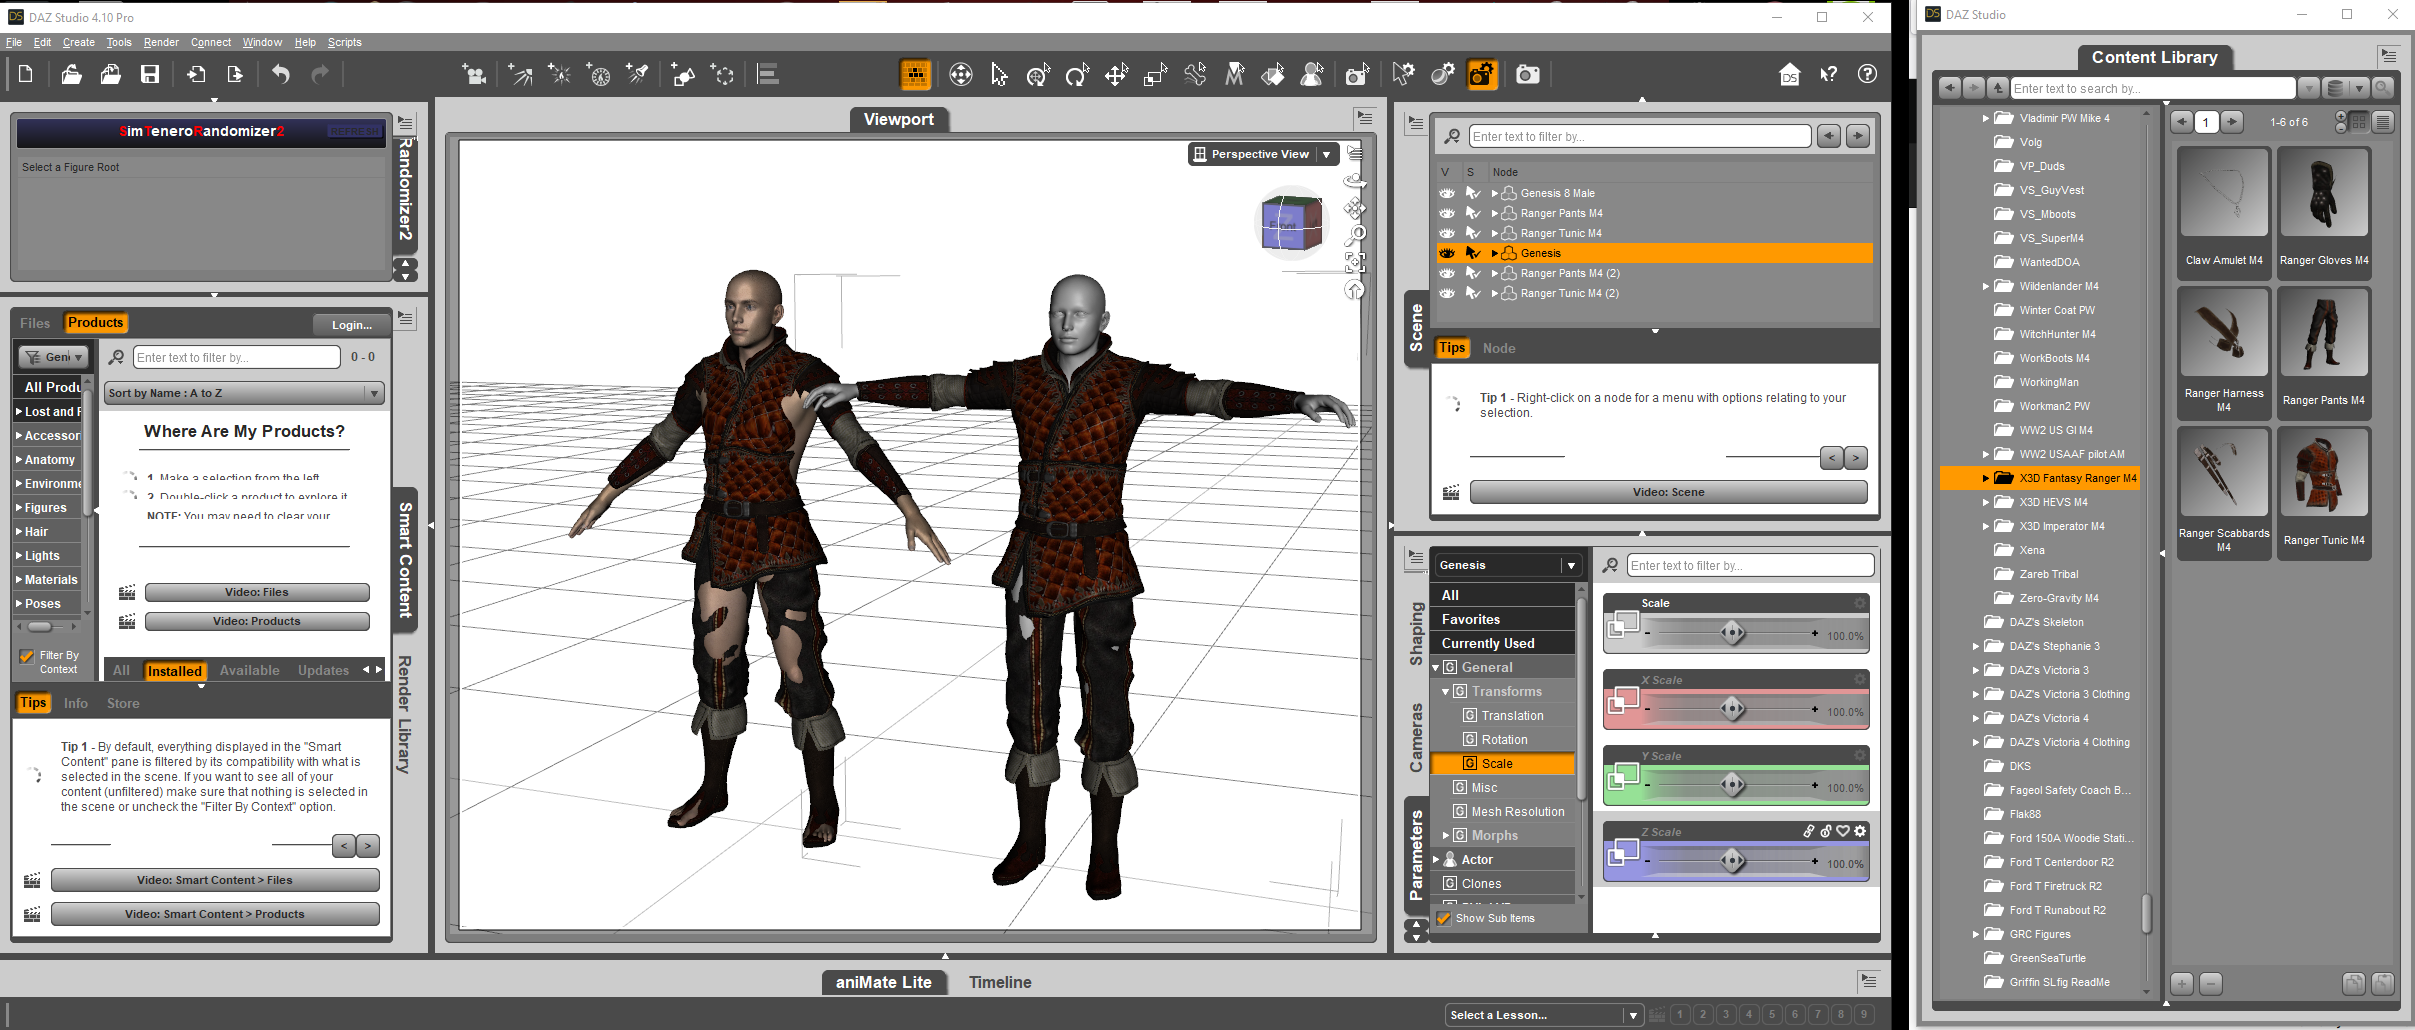Toggle the Filter By Context checkbox
Screen dimensions: 2415x1030
pyautogui.click(x=27, y=657)
